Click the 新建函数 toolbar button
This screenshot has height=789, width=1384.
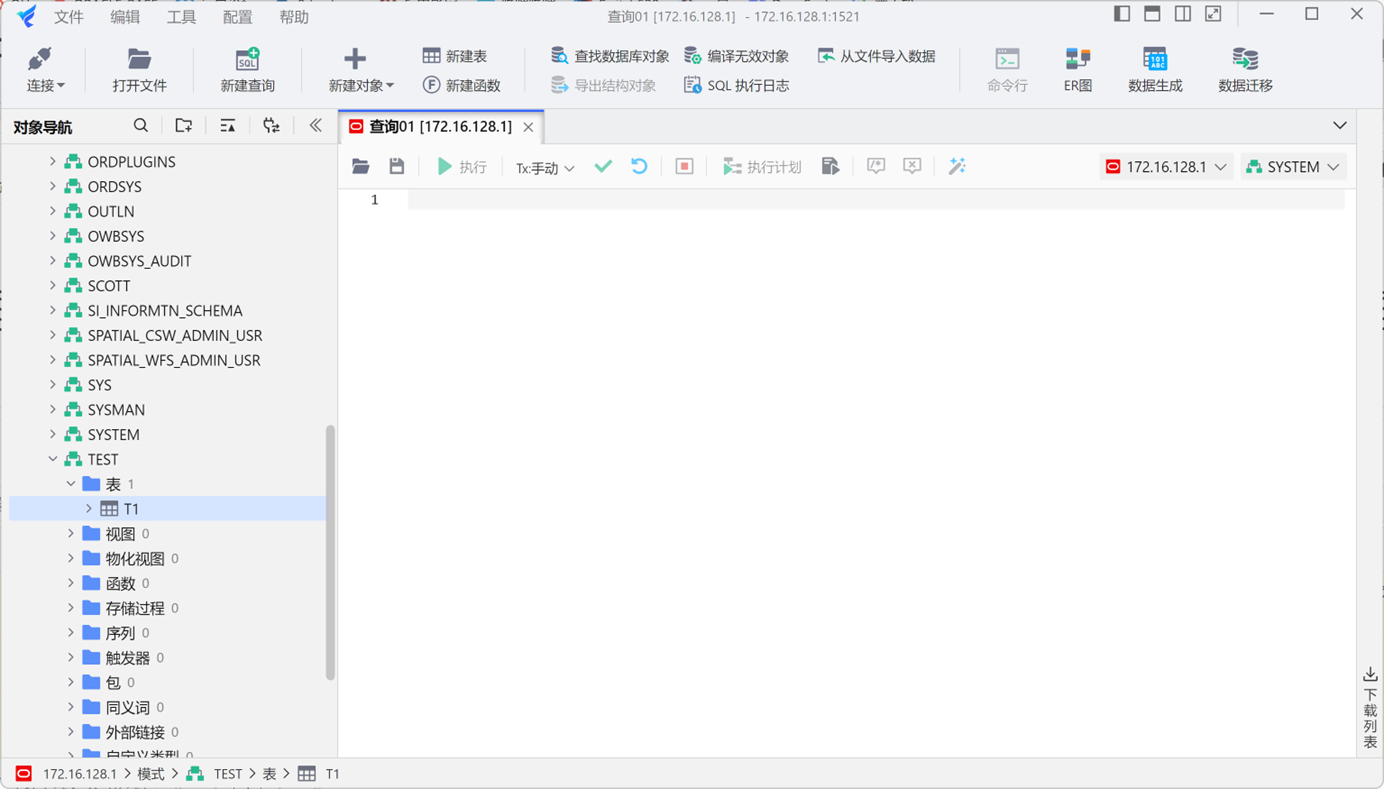pos(461,85)
